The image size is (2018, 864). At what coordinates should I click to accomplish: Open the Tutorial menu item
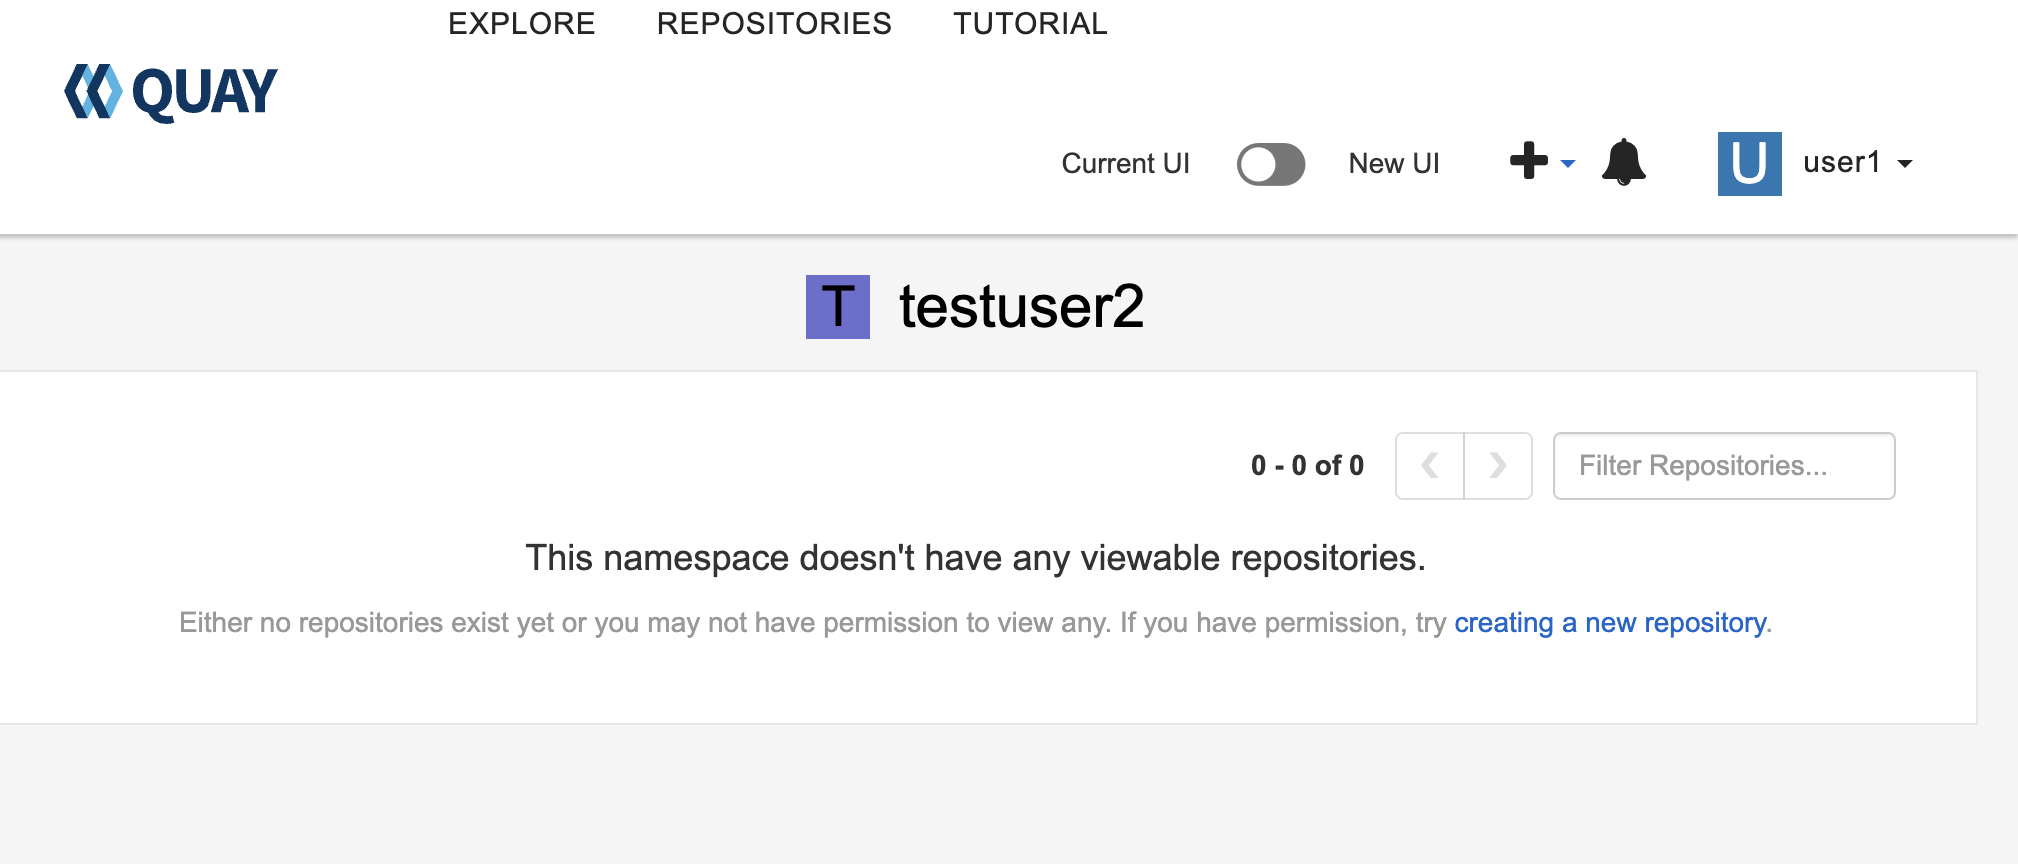[x=1030, y=23]
